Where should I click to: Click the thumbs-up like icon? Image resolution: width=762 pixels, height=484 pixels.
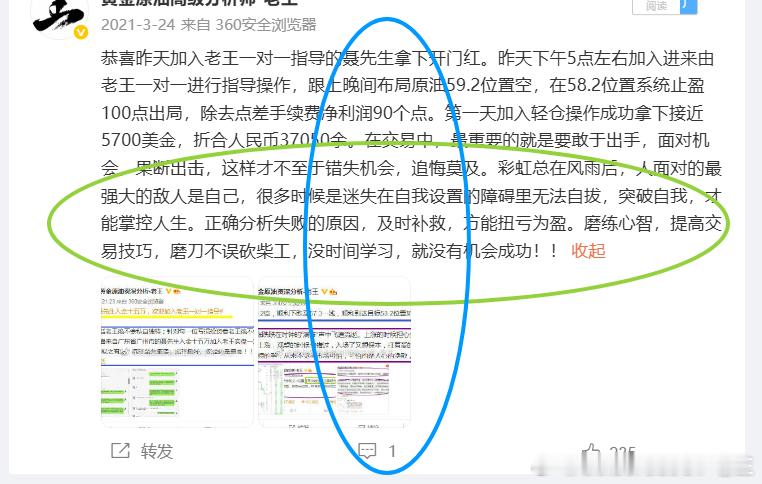(x=590, y=451)
